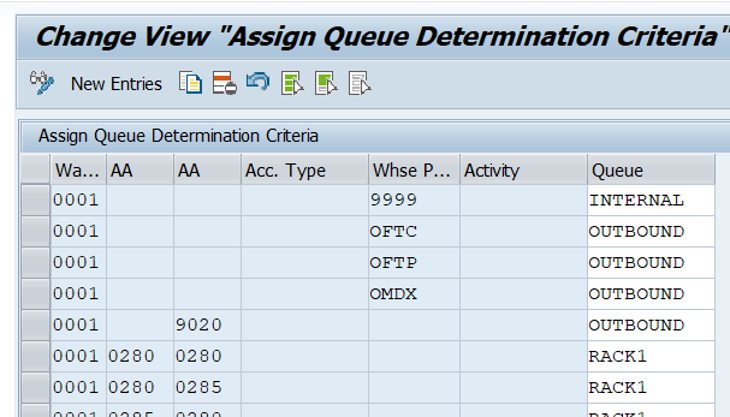The height and width of the screenshot is (417, 730).
Task: Click the 9999 warehouse process cell
Action: coord(414,200)
